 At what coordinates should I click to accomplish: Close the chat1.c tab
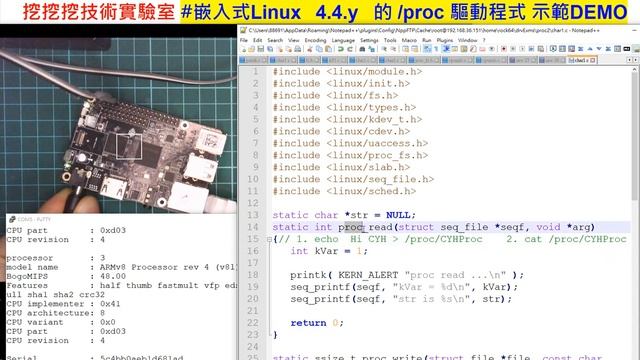click(593, 60)
